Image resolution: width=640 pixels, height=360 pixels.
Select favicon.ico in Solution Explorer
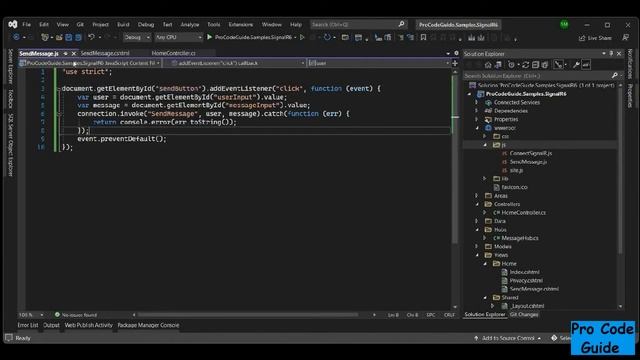pos(514,187)
